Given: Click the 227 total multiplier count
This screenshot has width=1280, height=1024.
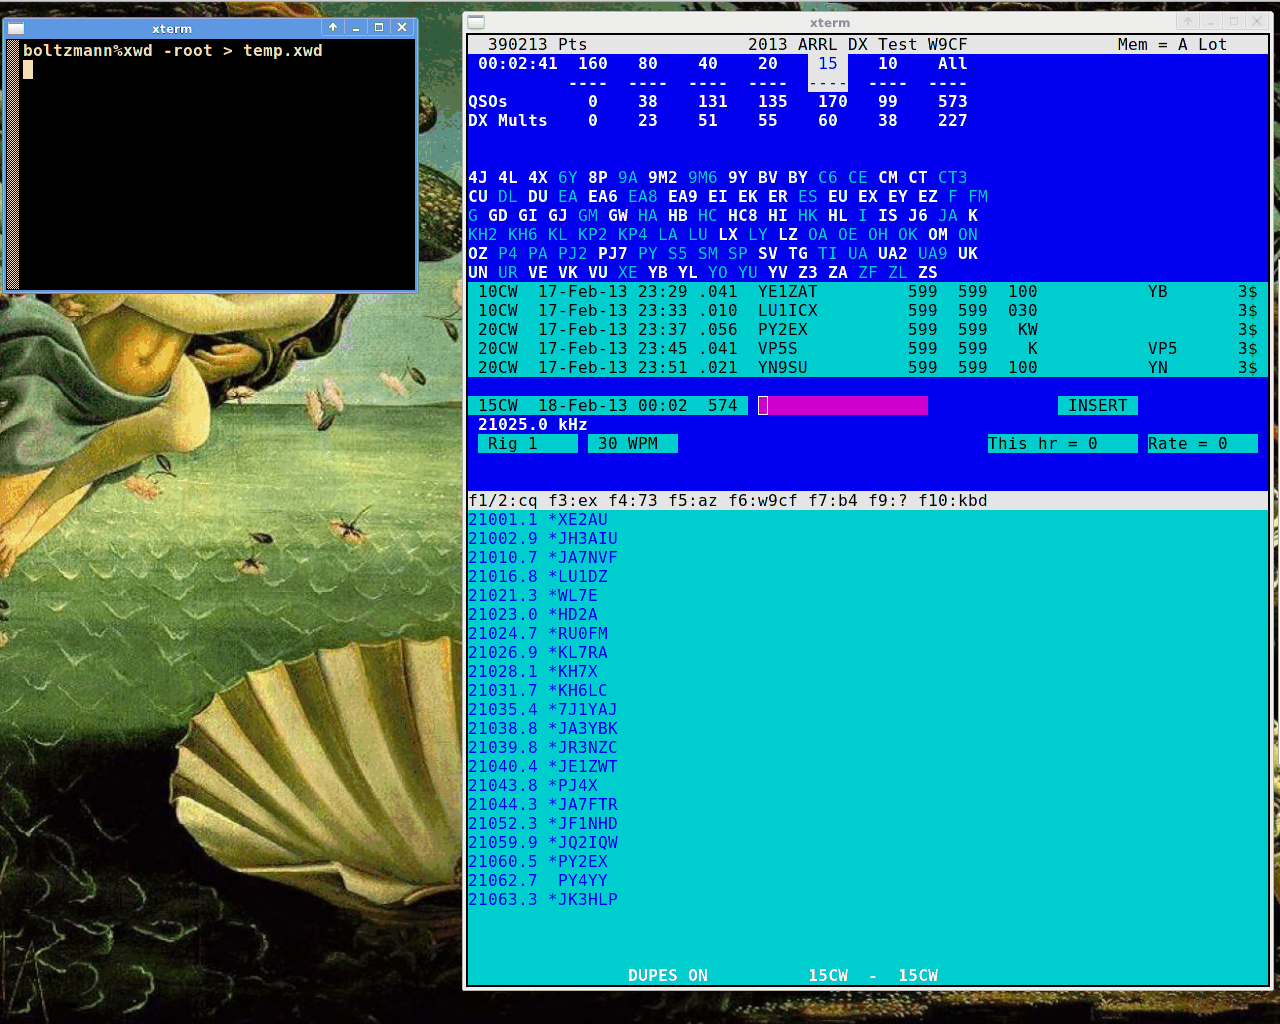Looking at the screenshot, I should point(953,121).
